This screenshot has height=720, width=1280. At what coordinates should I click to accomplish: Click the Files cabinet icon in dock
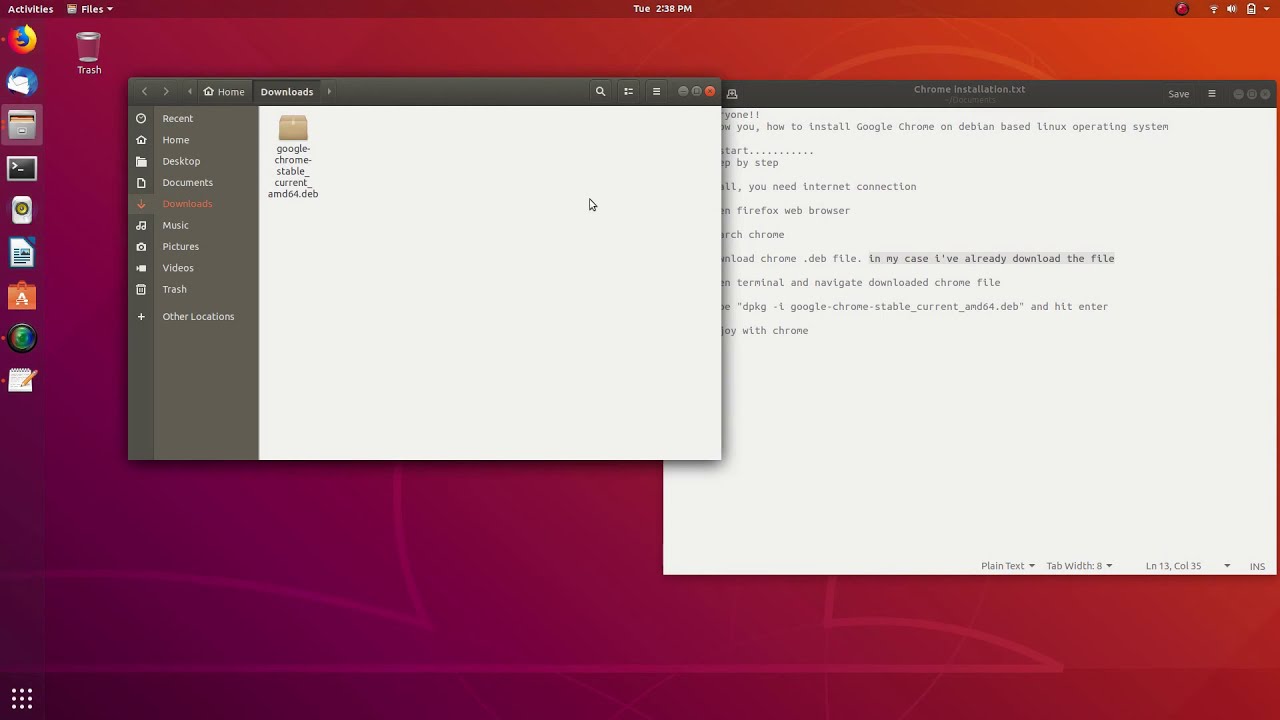tap(22, 126)
